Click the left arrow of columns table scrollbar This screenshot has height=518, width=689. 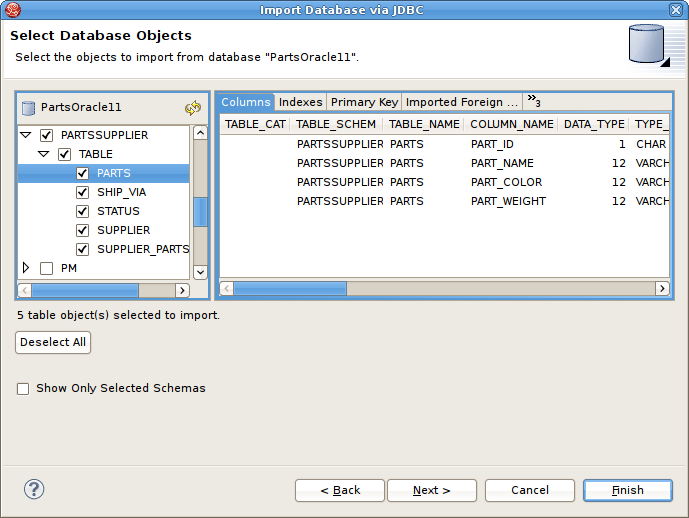point(226,289)
